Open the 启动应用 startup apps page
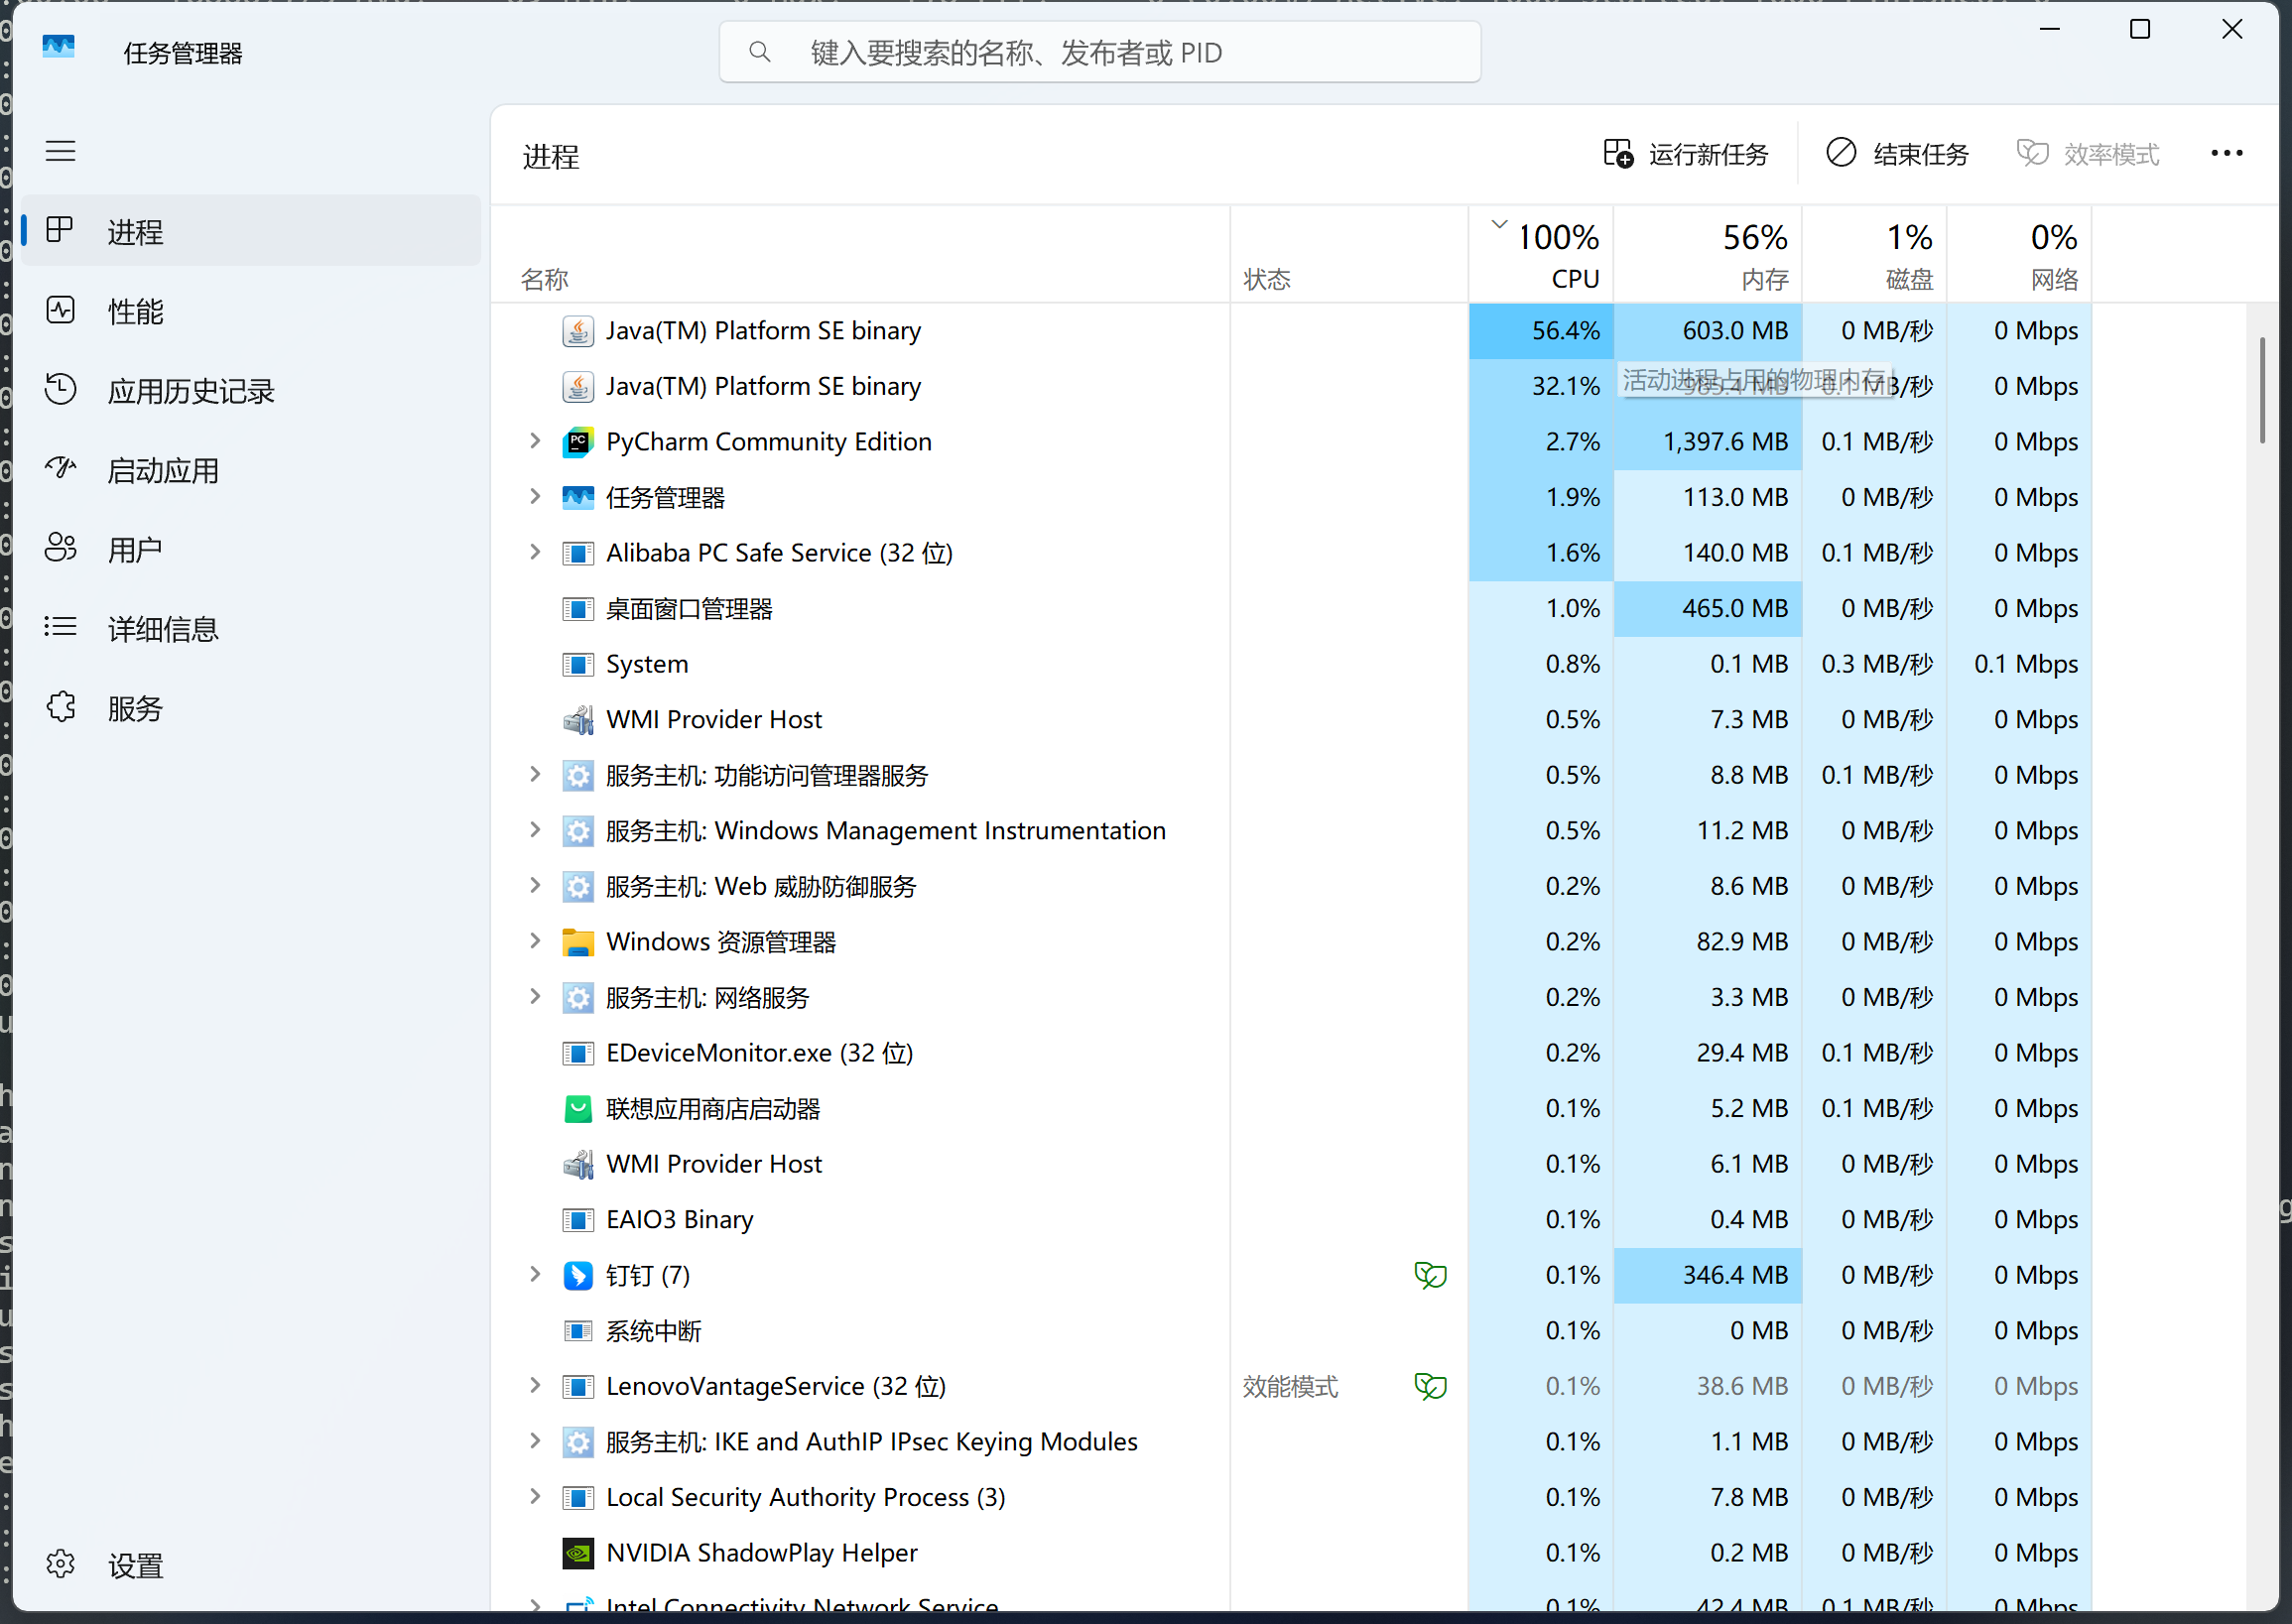The image size is (2292, 1624). tap(163, 470)
